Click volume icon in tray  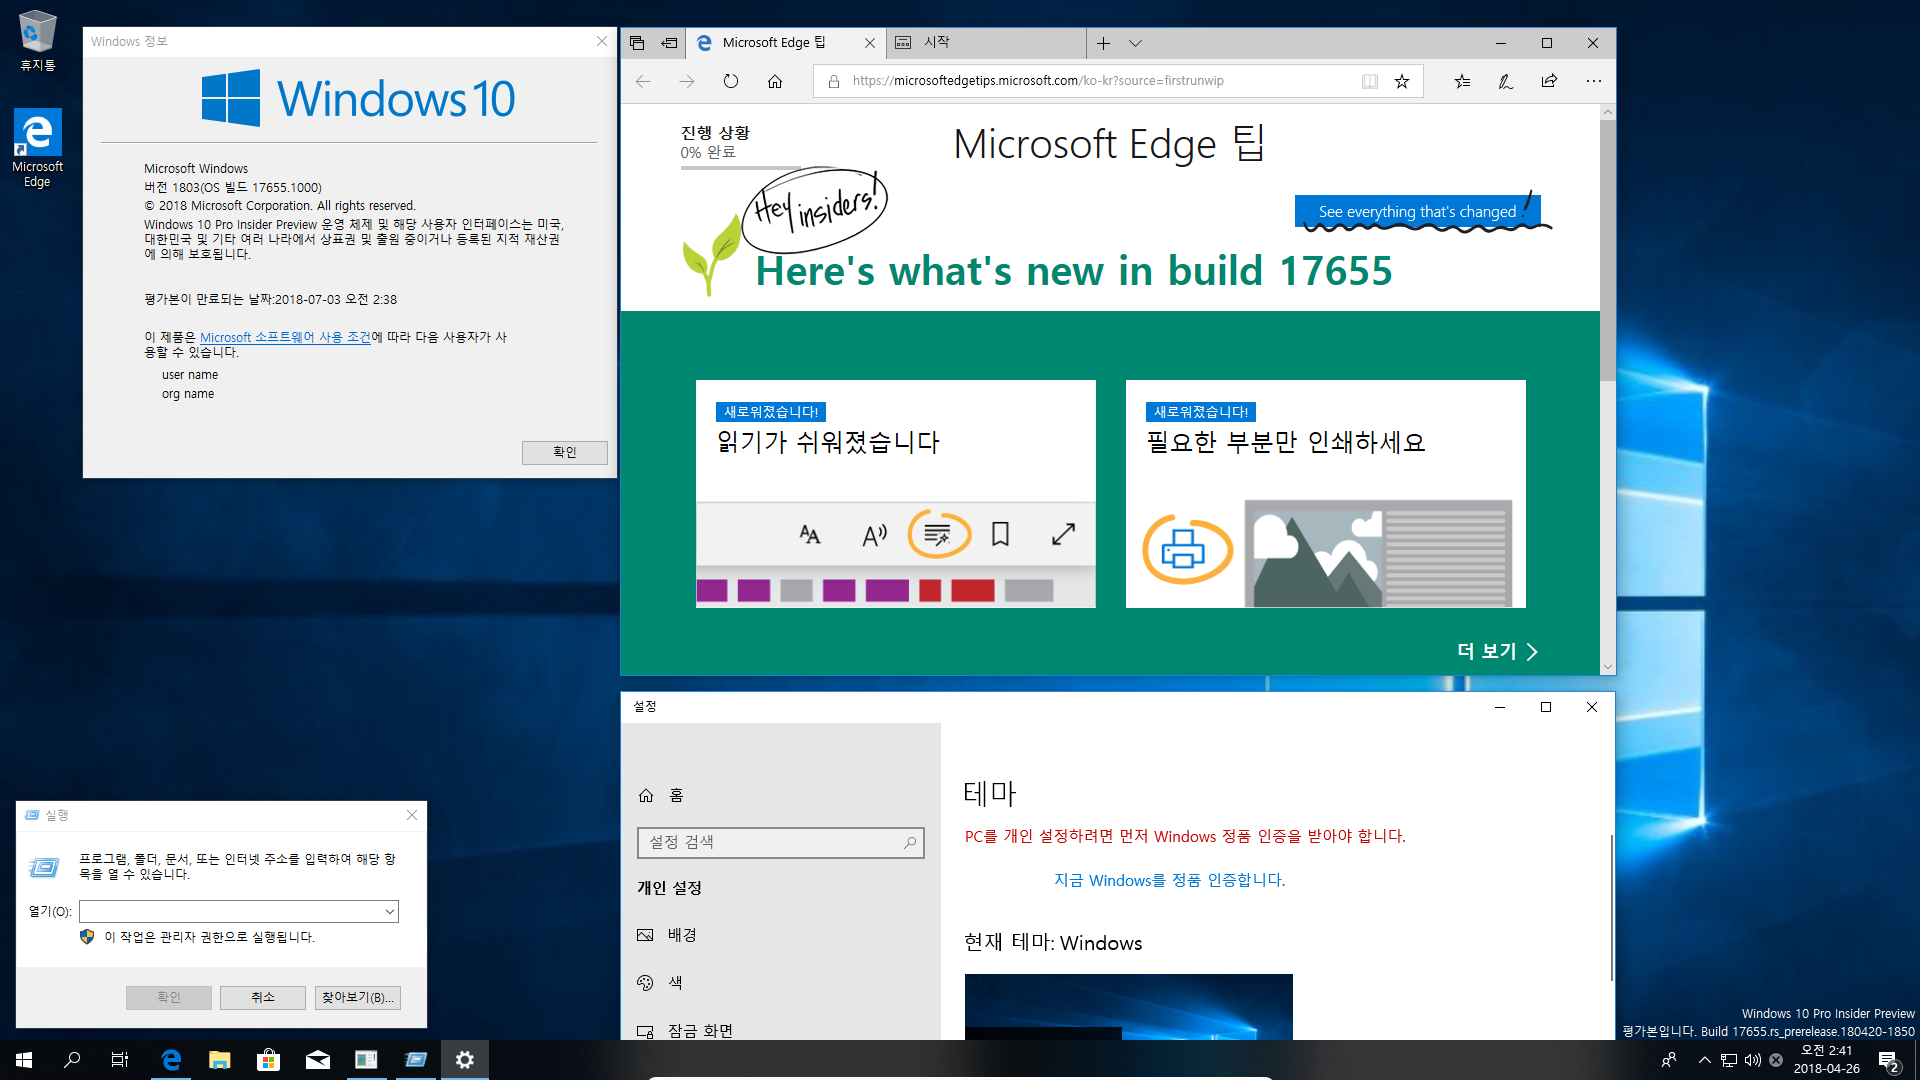point(1752,1060)
